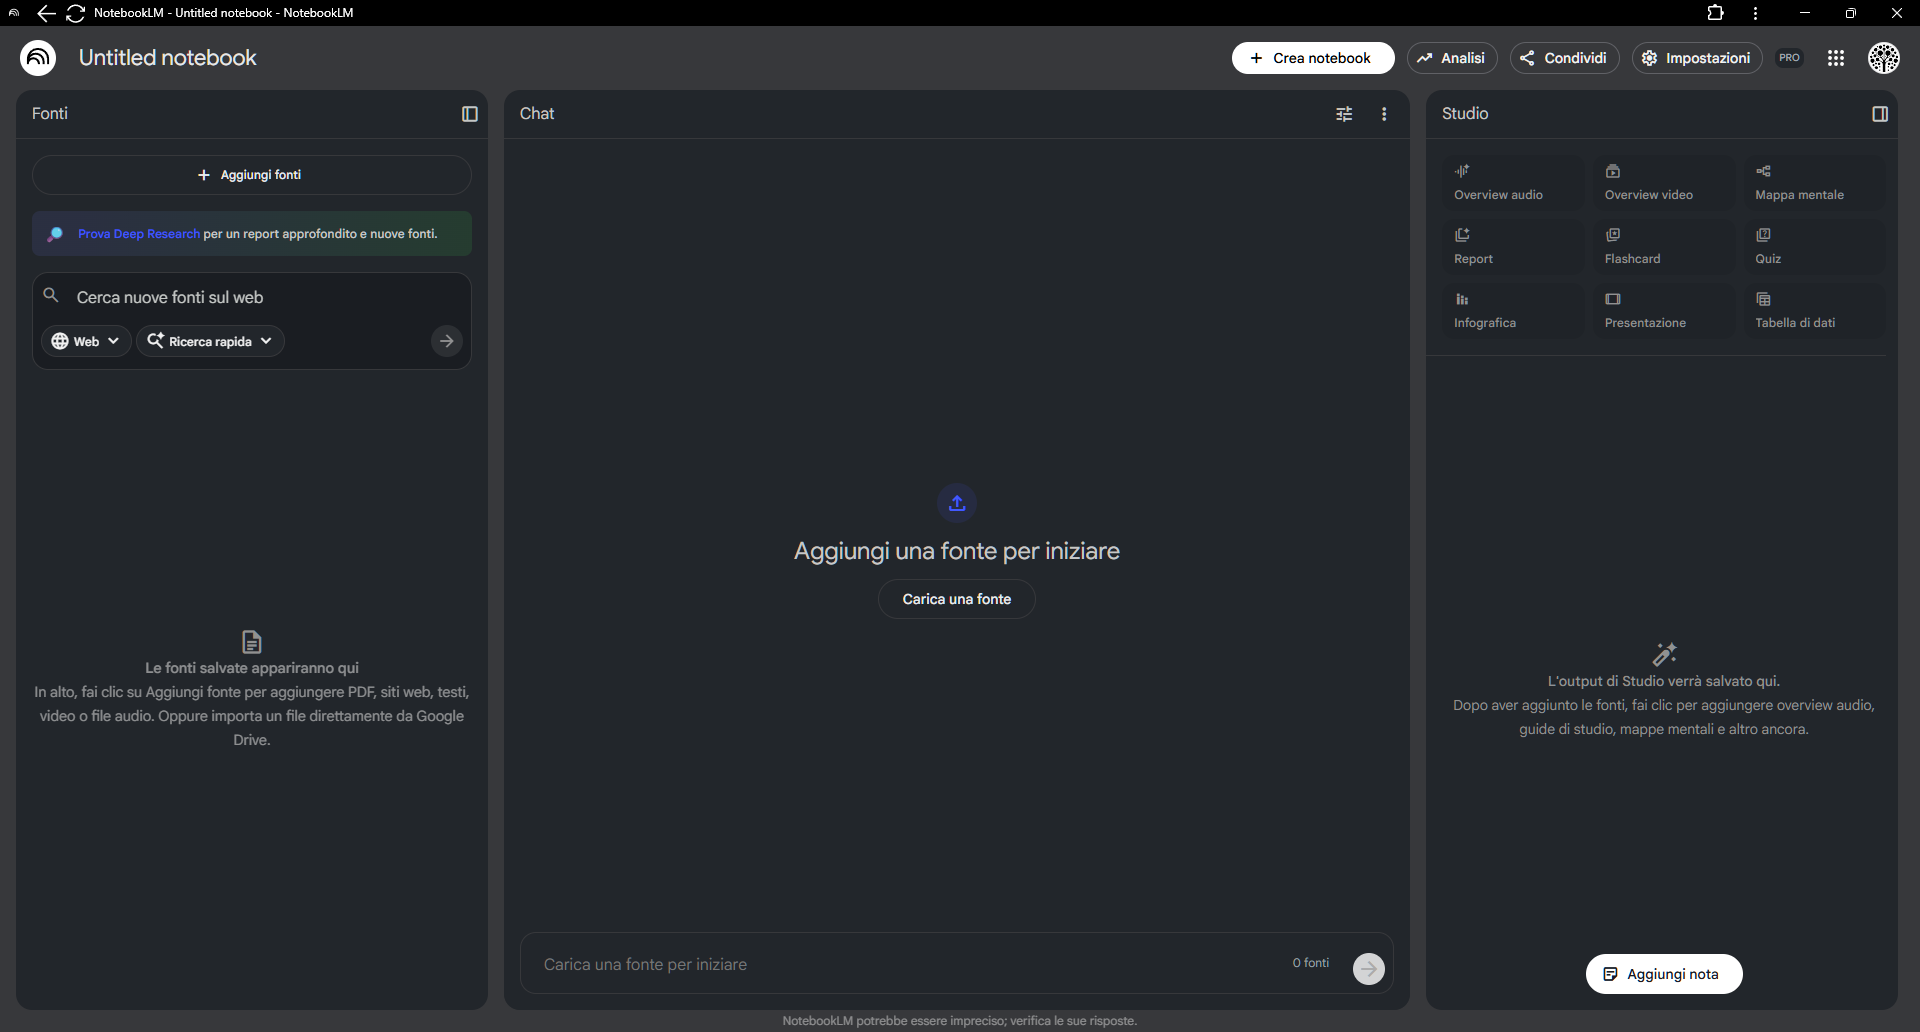Open the Impostazioni settings menu
Screen dimensions: 1920x1032
pos(1697,58)
